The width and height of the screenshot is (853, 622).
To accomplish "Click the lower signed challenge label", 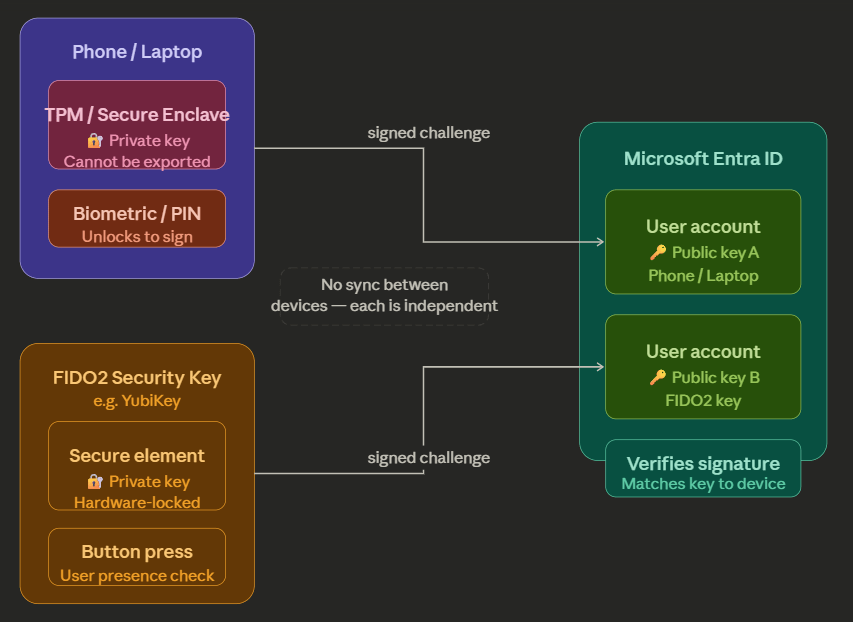I will [428, 458].
